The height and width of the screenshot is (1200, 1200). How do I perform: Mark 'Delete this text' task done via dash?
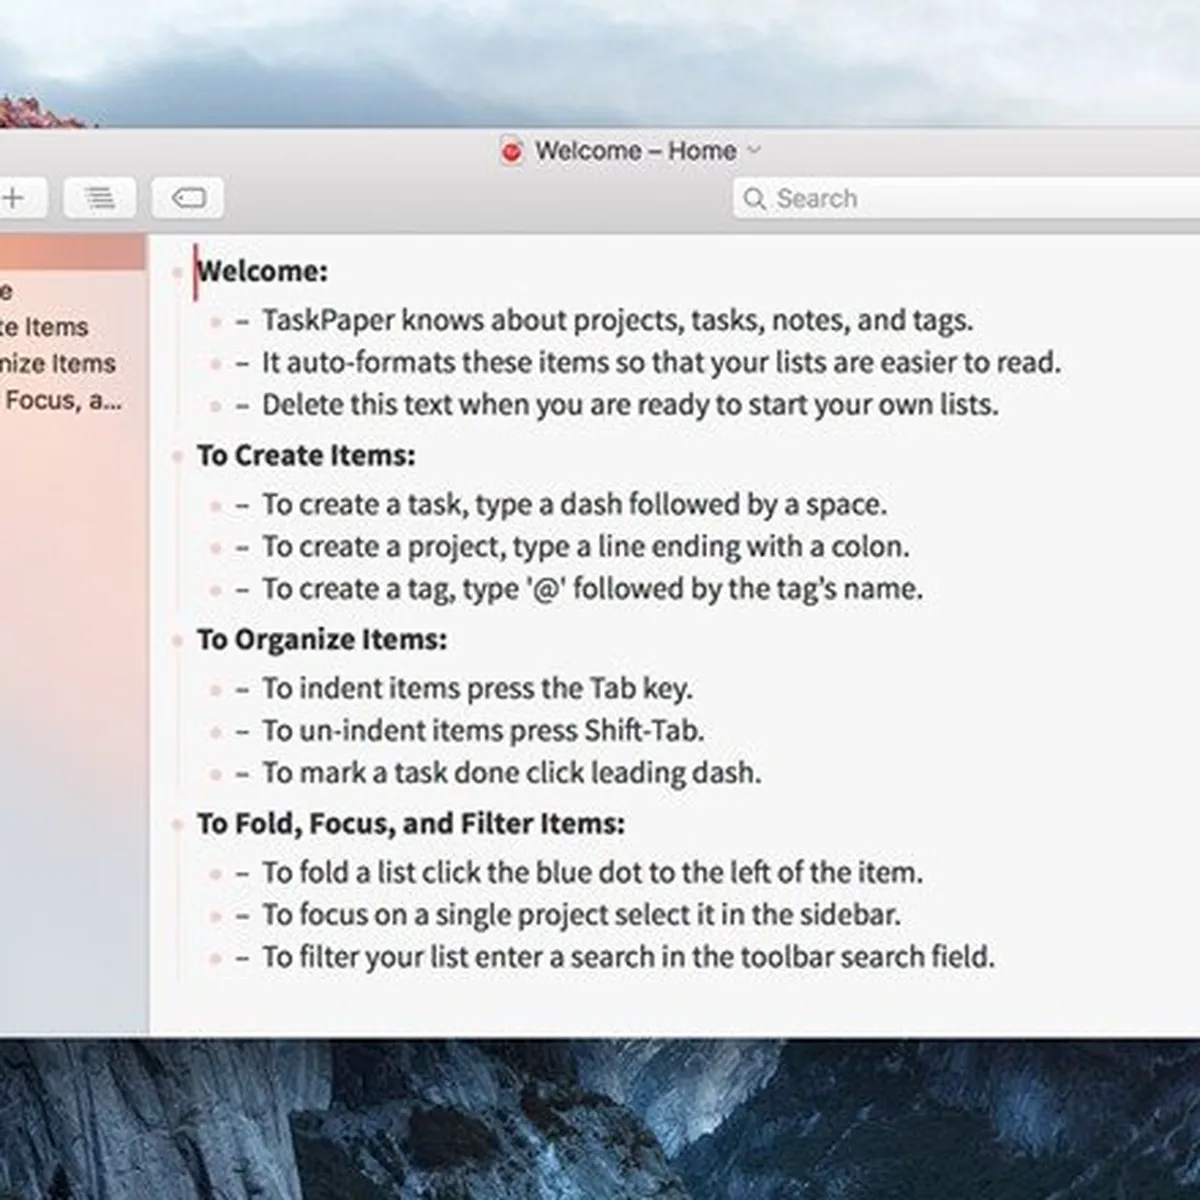(x=242, y=405)
